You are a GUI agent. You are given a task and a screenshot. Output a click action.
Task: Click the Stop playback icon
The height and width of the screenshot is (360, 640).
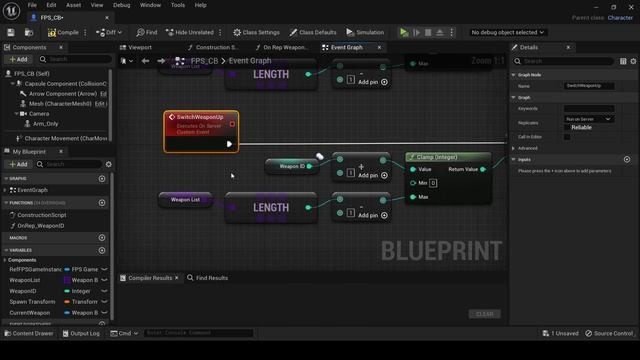[428, 32]
